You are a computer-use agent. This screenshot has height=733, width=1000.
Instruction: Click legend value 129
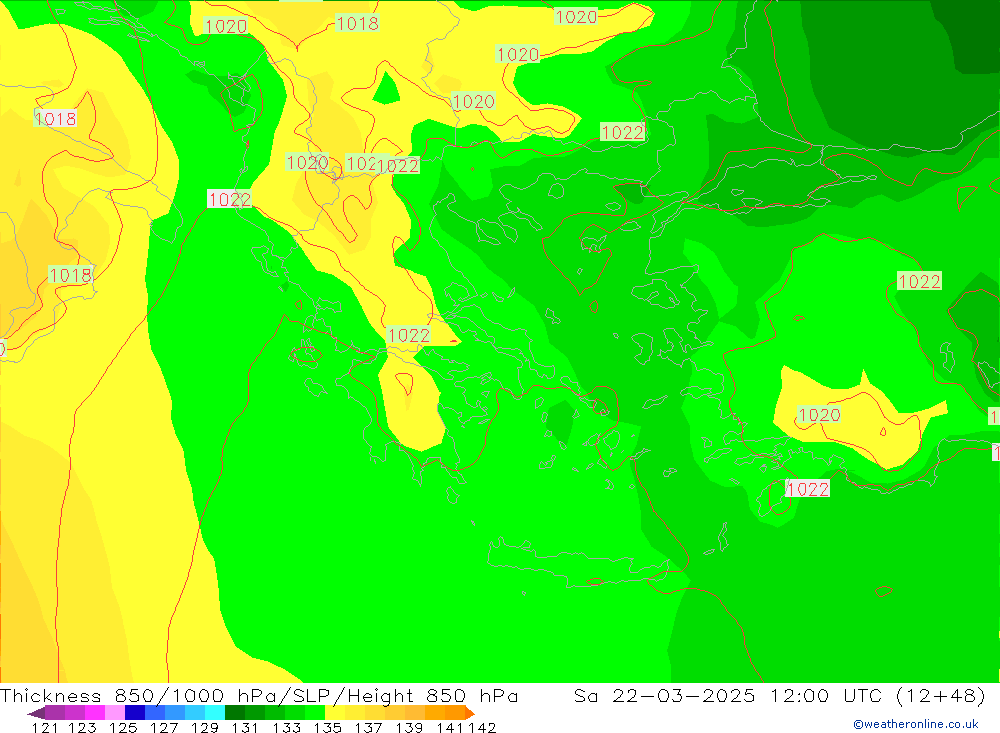(205, 727)
